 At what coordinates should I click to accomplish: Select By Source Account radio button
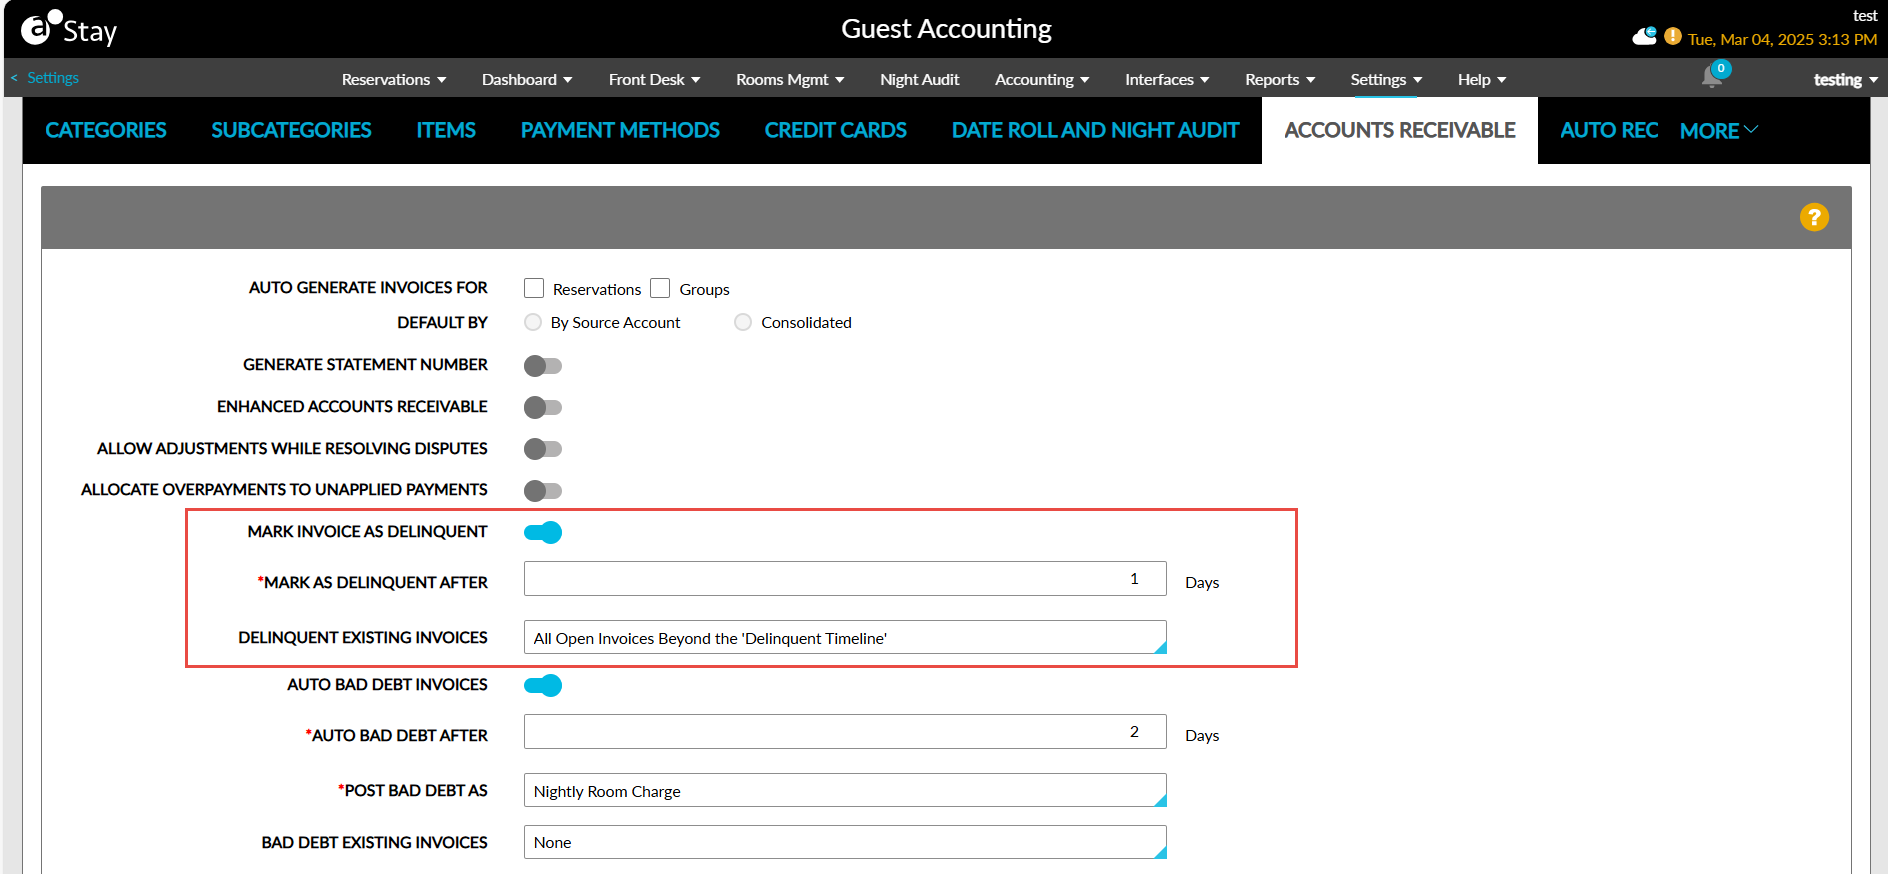(x=533, y=322)
